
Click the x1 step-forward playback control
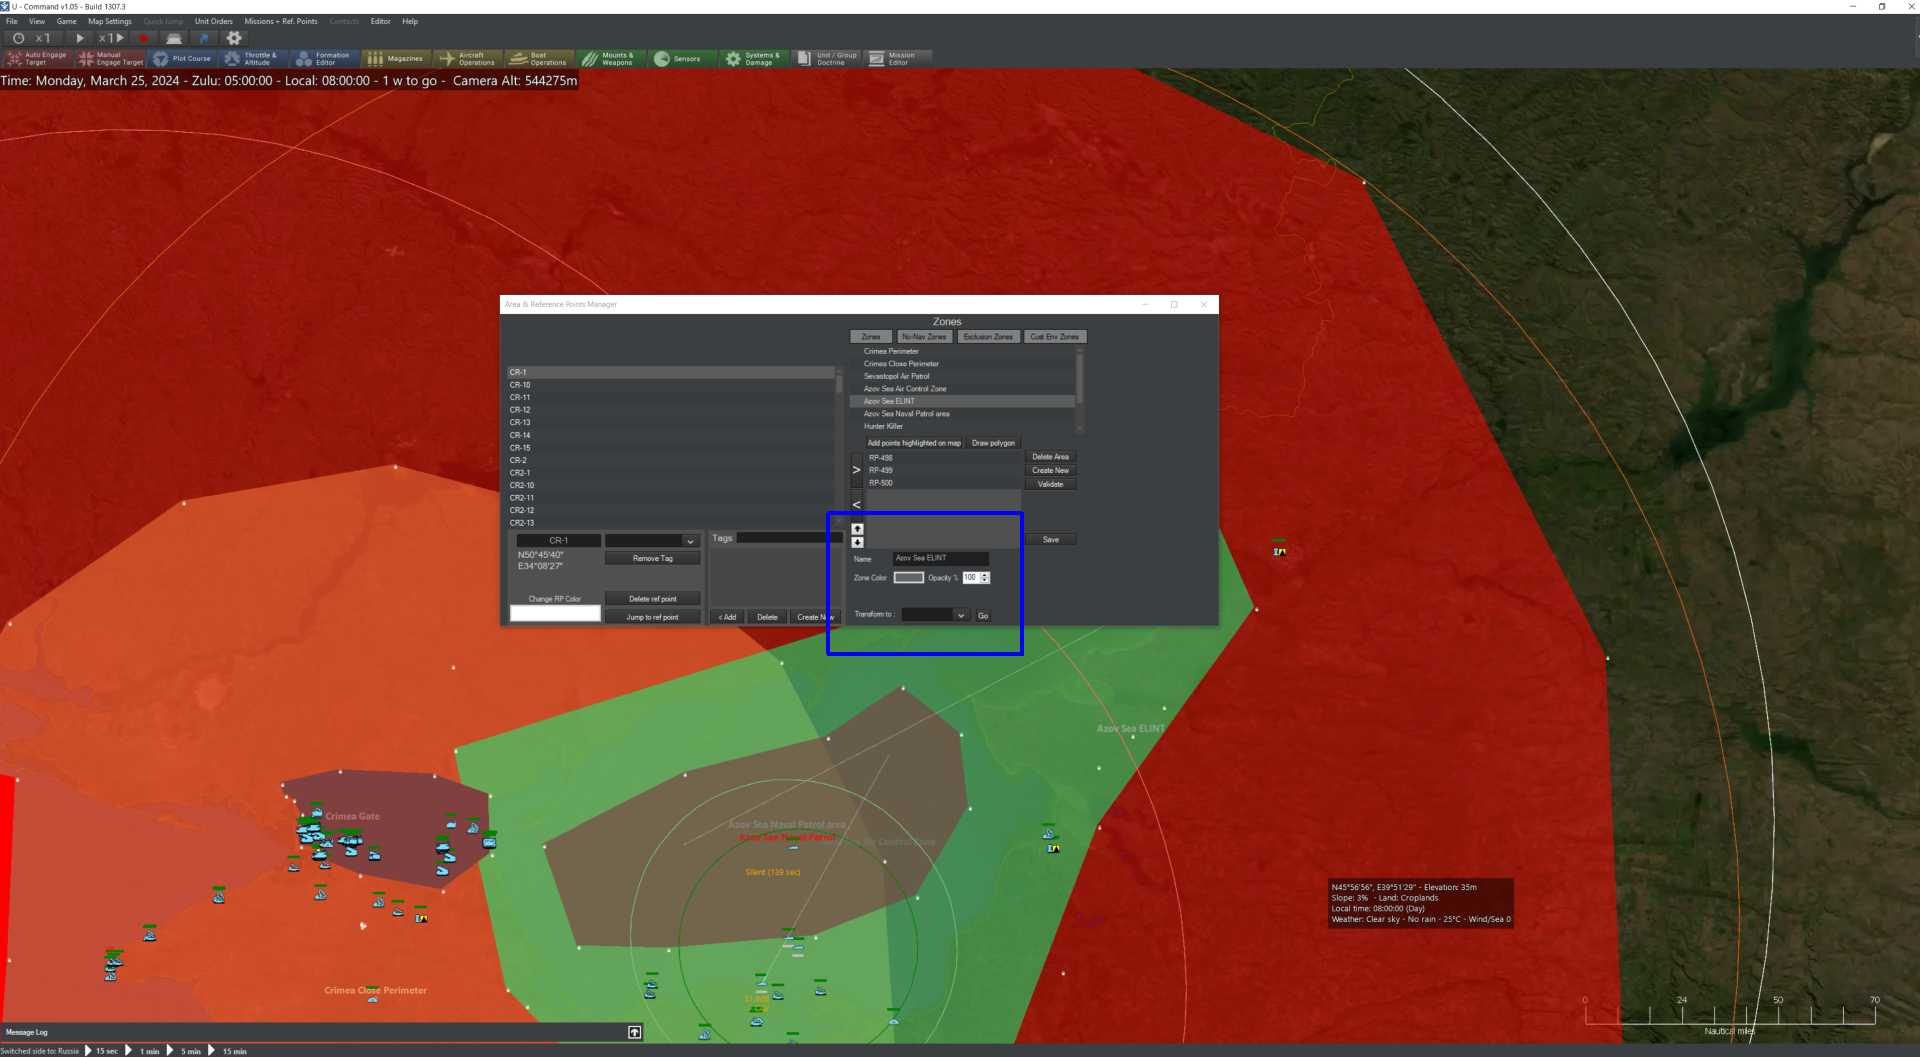click(x=111, y=38)
